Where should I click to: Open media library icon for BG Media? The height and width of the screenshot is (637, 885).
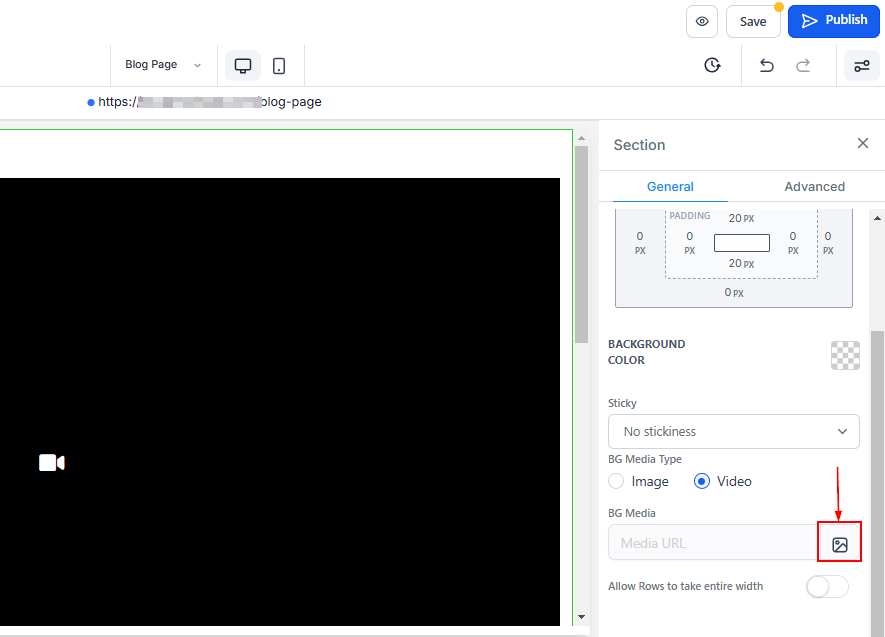(x=839, y=544)
